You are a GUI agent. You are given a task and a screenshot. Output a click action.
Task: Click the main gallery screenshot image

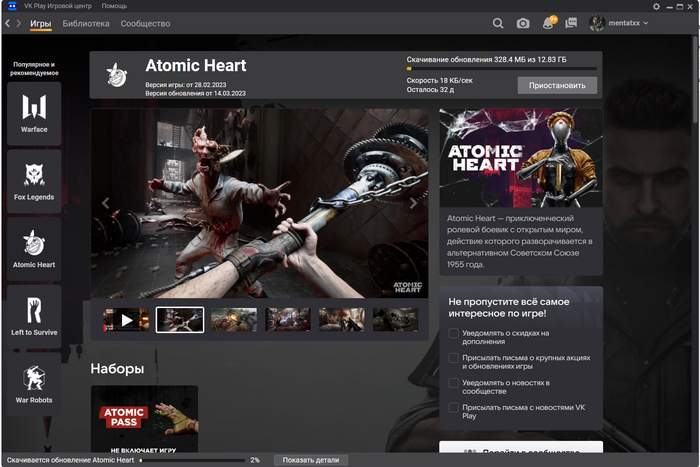[x=259, y=203]
